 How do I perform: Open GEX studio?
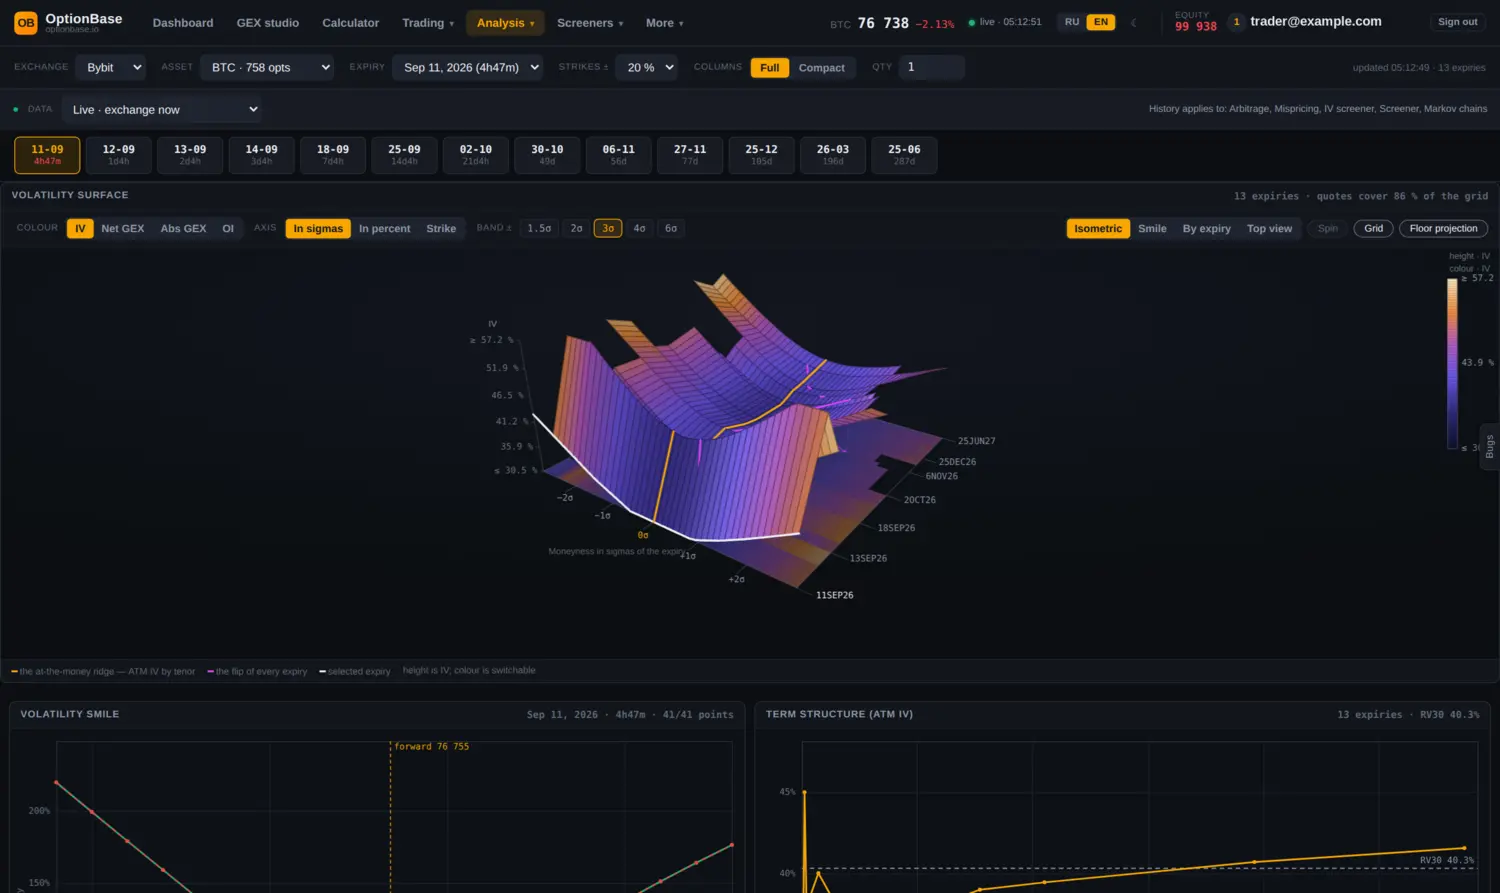point(268,23)
